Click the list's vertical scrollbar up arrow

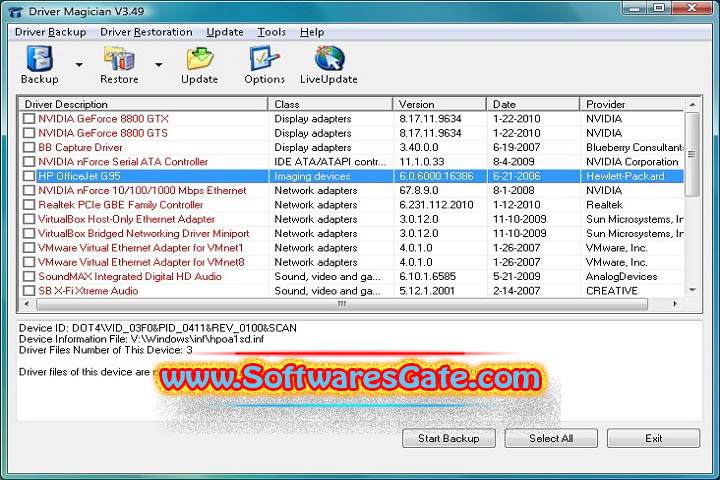click(692, 105)
